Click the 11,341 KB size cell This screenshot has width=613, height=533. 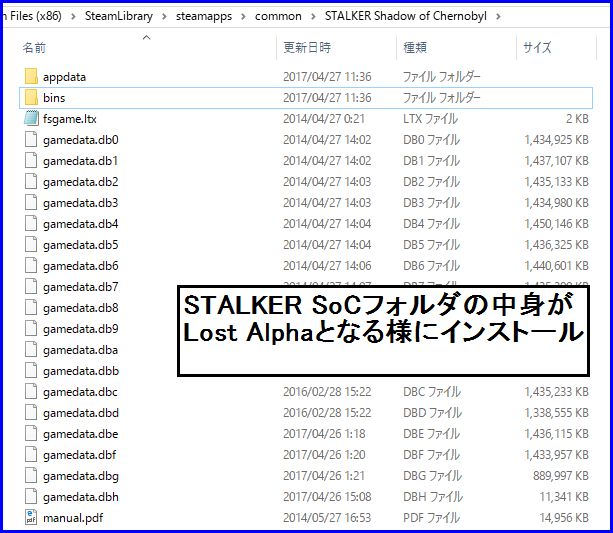tap(564, 497)
